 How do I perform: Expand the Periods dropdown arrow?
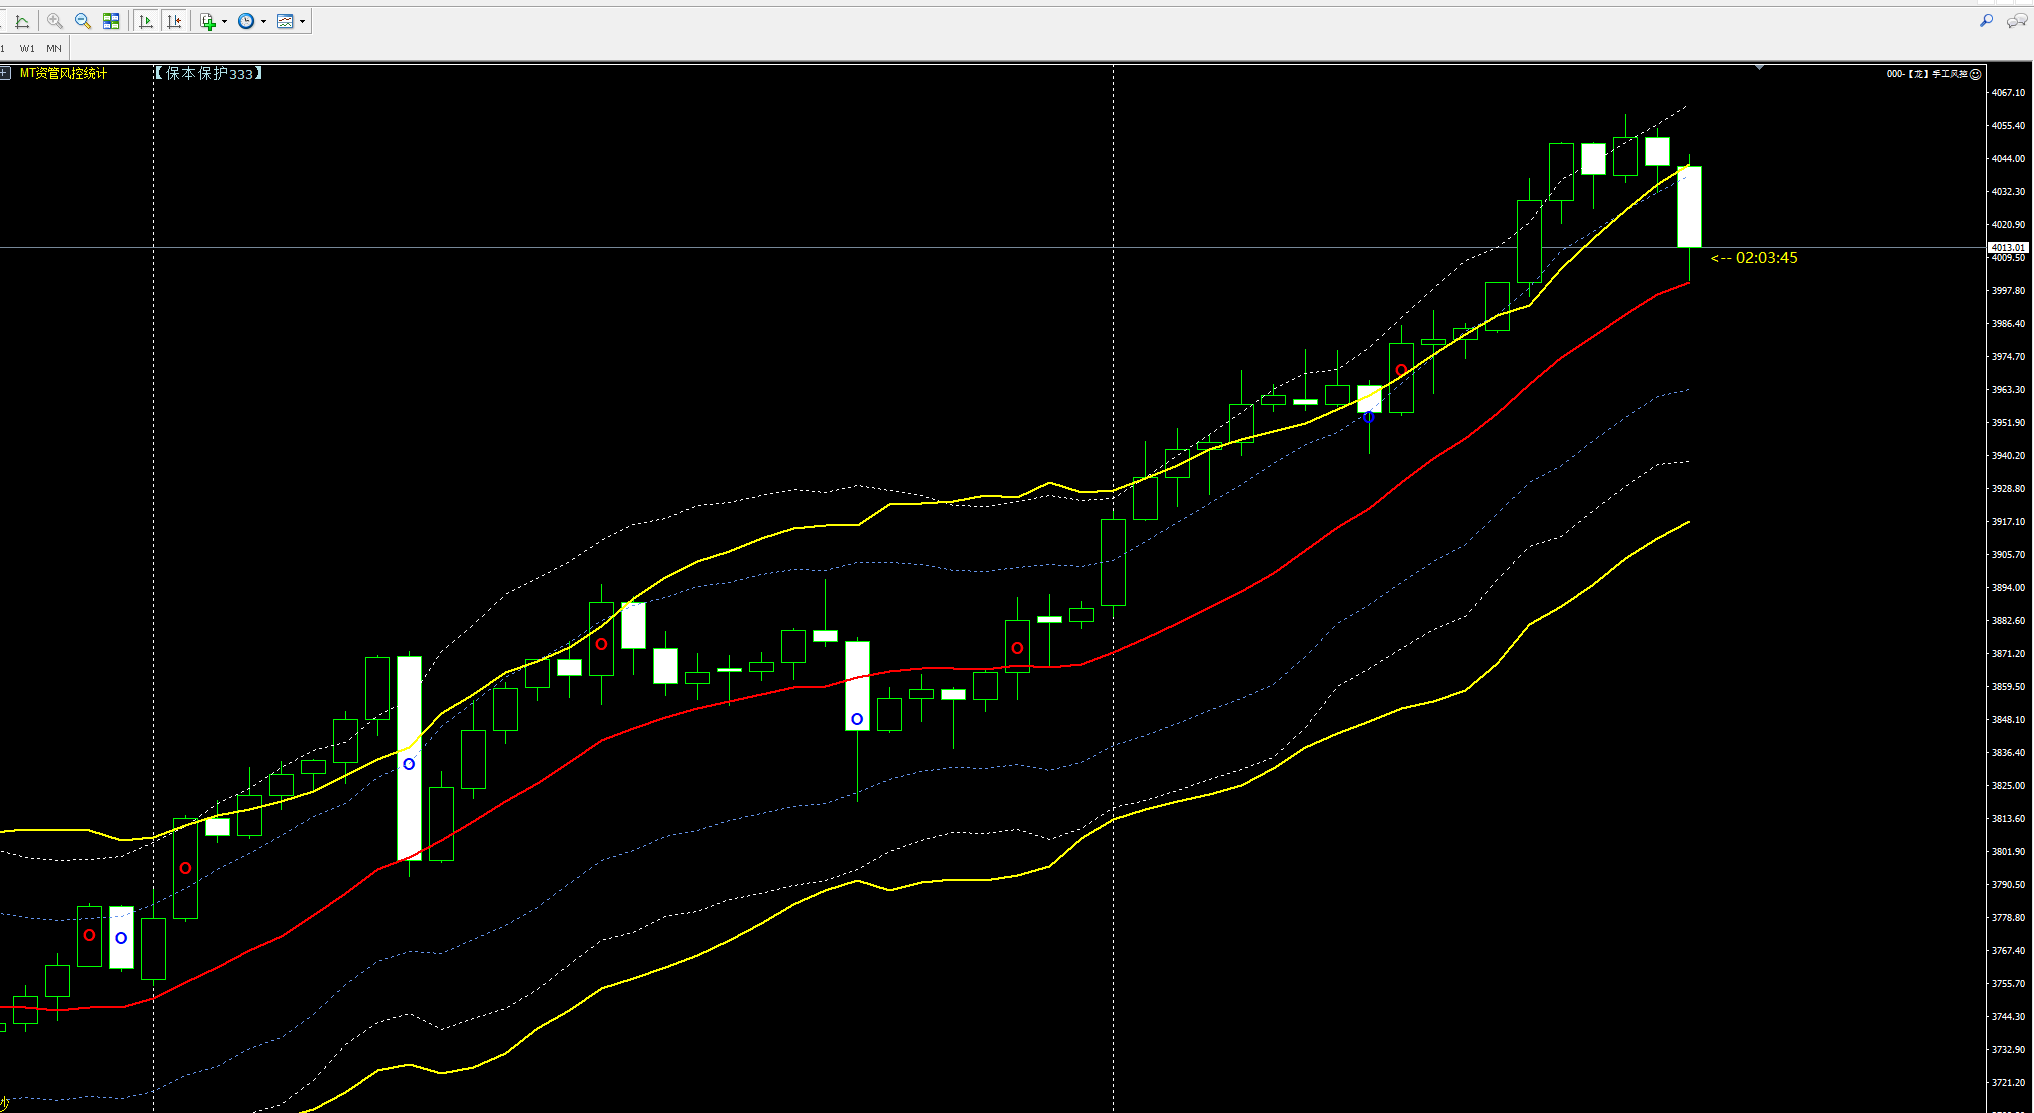264,21
